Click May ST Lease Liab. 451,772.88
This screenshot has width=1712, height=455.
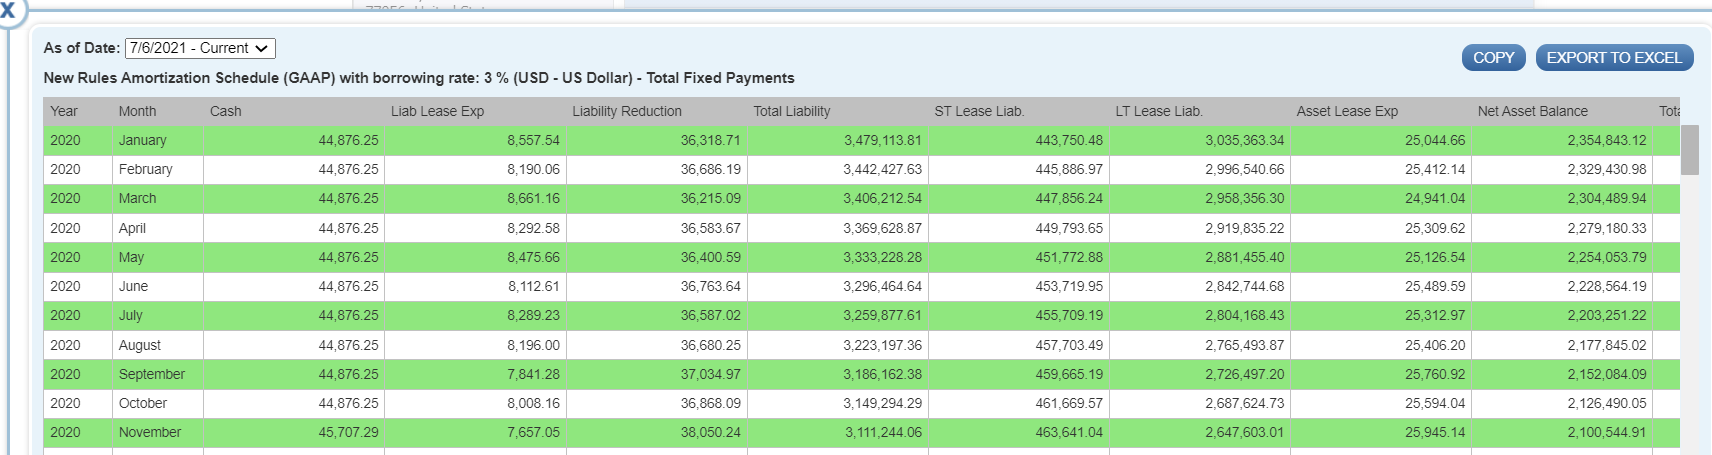[1069, 257]
